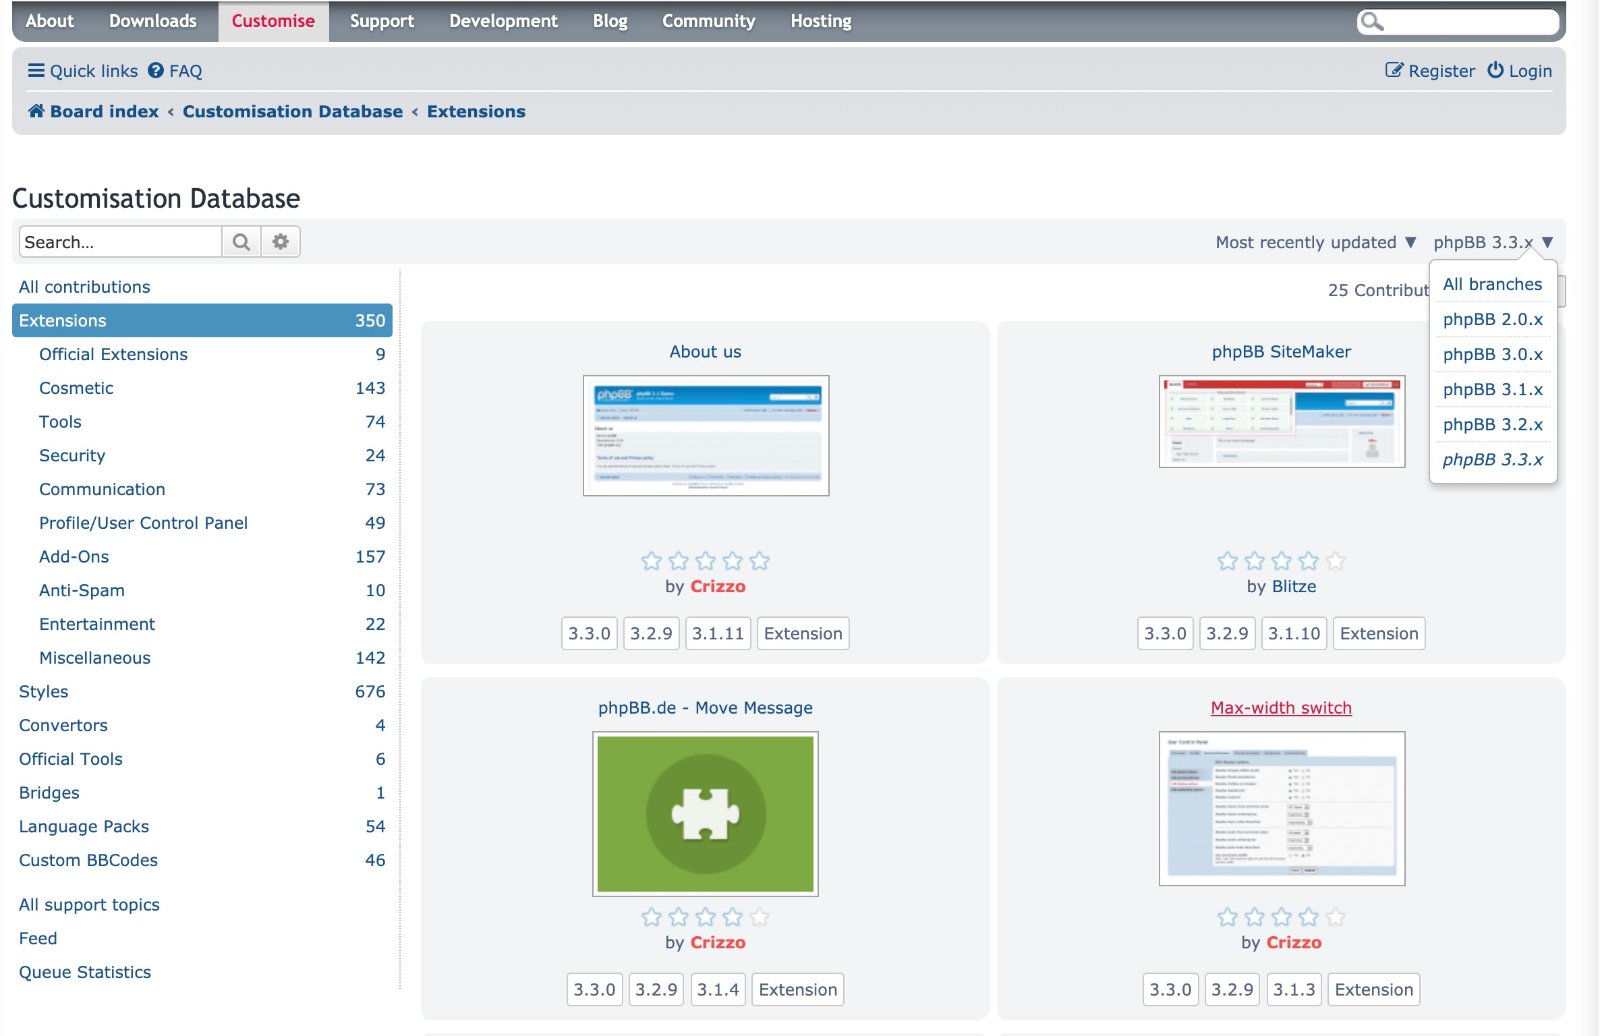Image resolution: width=1600 pixels, height=1036 pixels.
Task: Open Max-width switch extension link
Action: click(x=1280, y=708)
